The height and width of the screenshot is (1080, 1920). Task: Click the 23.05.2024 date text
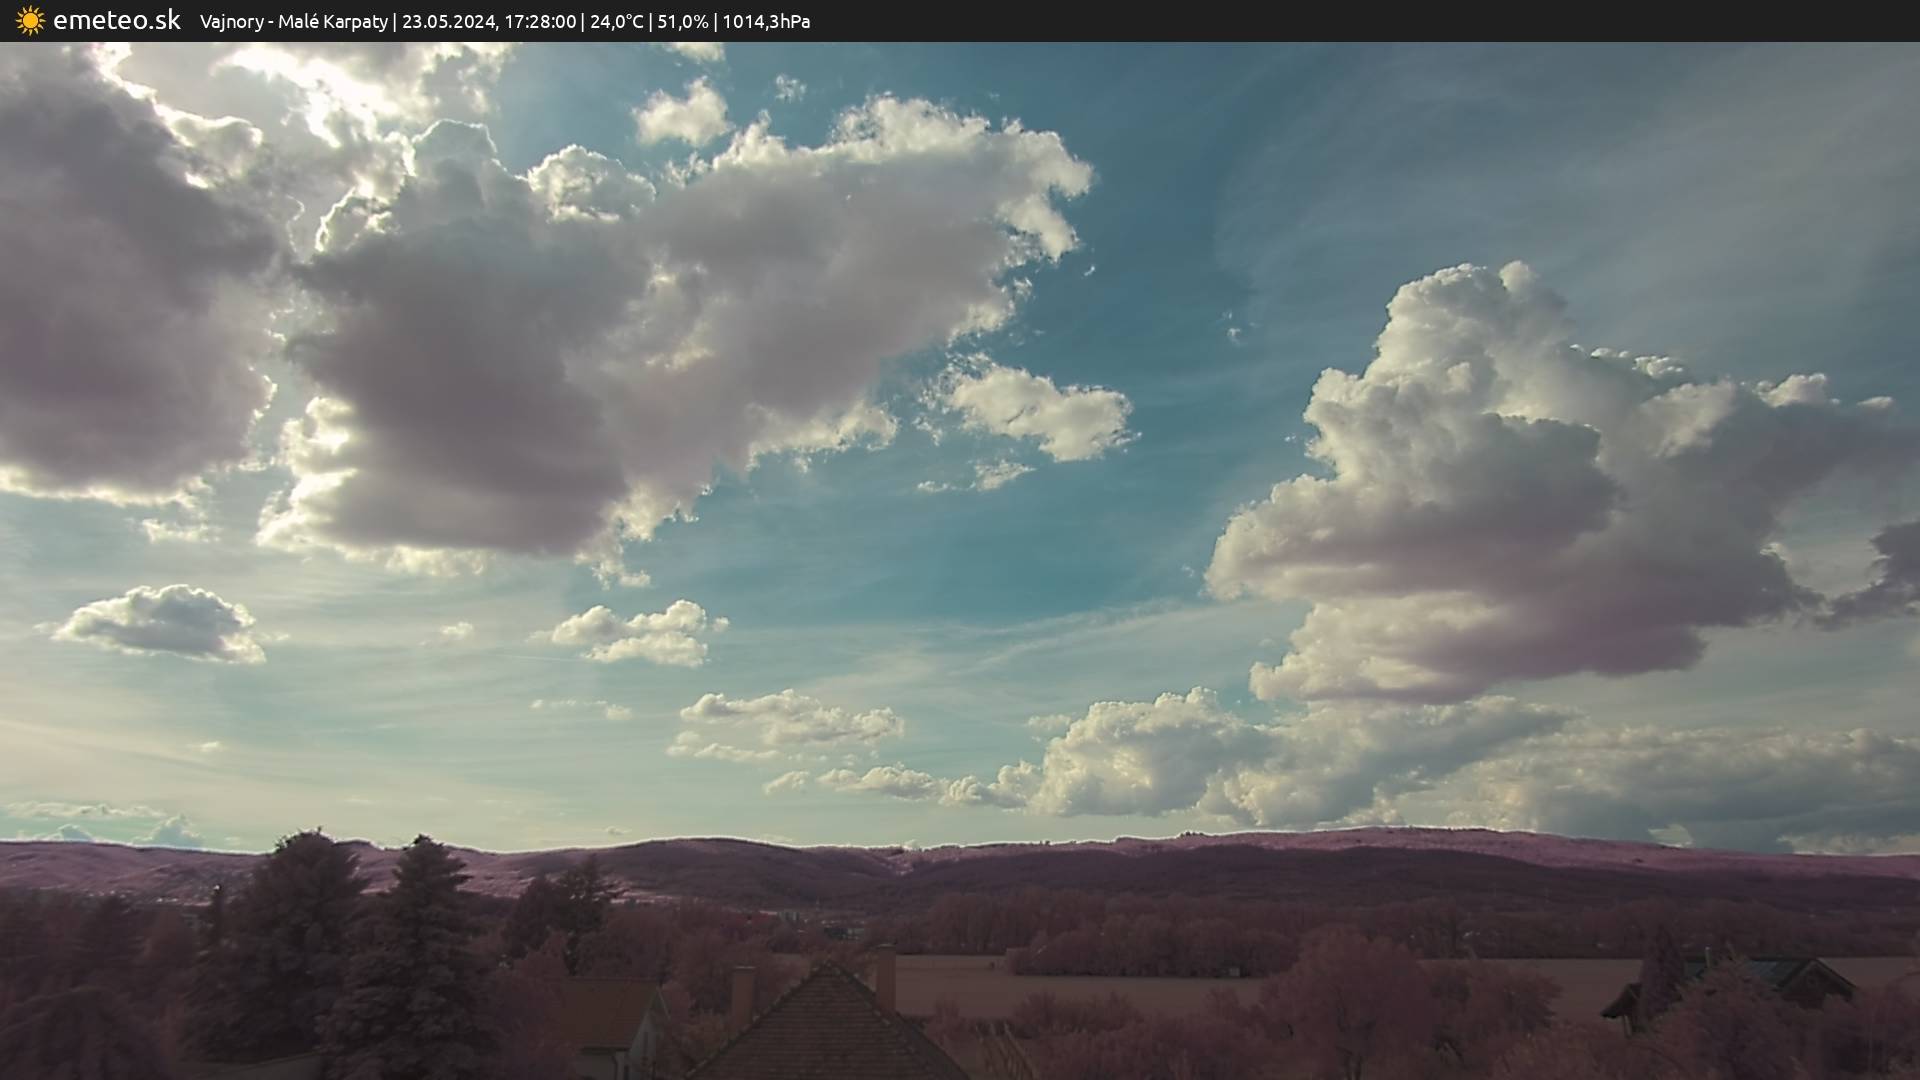[x=448, y=21]
